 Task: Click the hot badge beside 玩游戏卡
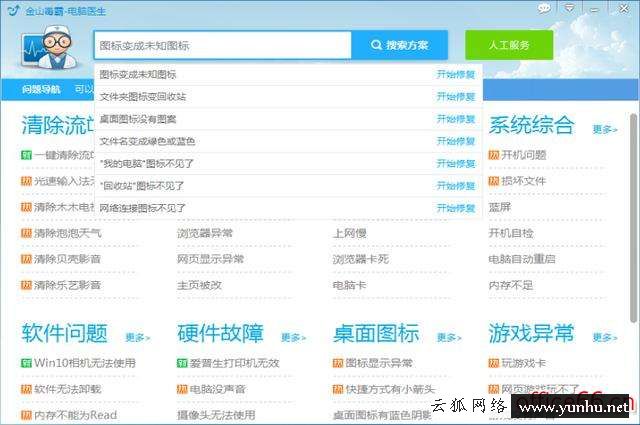click(493, 363)
